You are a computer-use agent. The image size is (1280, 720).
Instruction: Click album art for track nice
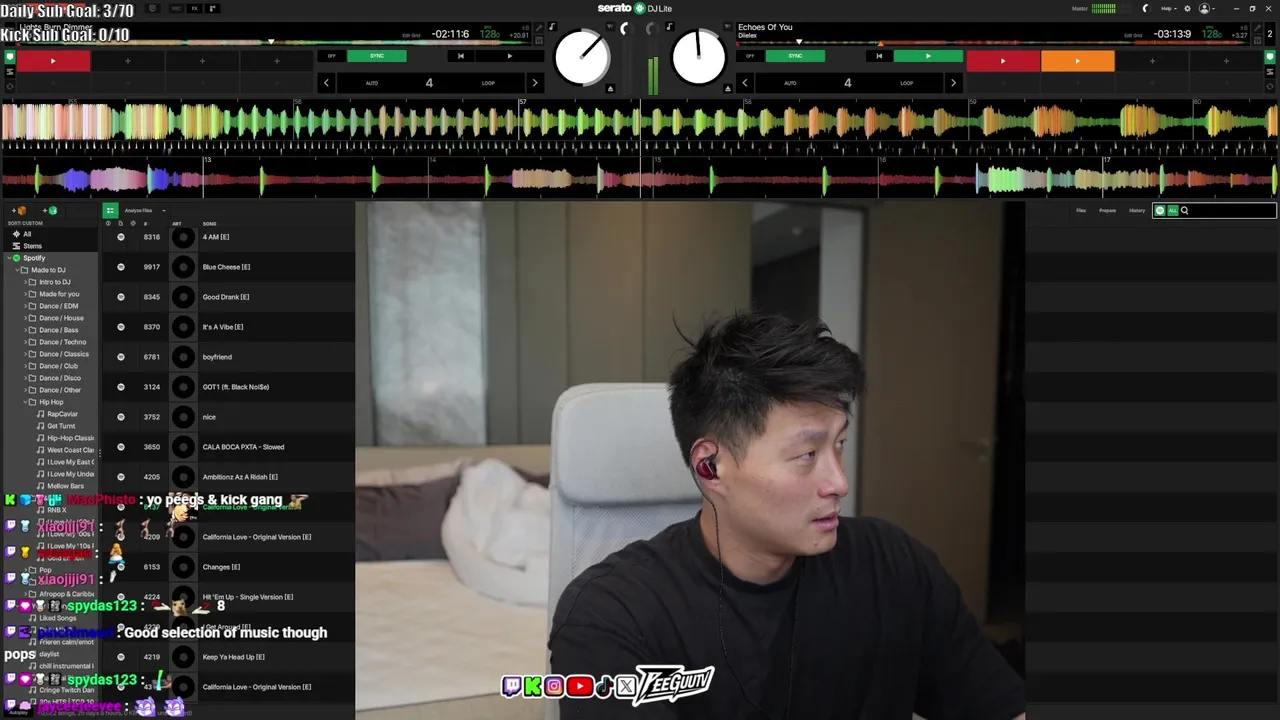click(x=183, y=417)
